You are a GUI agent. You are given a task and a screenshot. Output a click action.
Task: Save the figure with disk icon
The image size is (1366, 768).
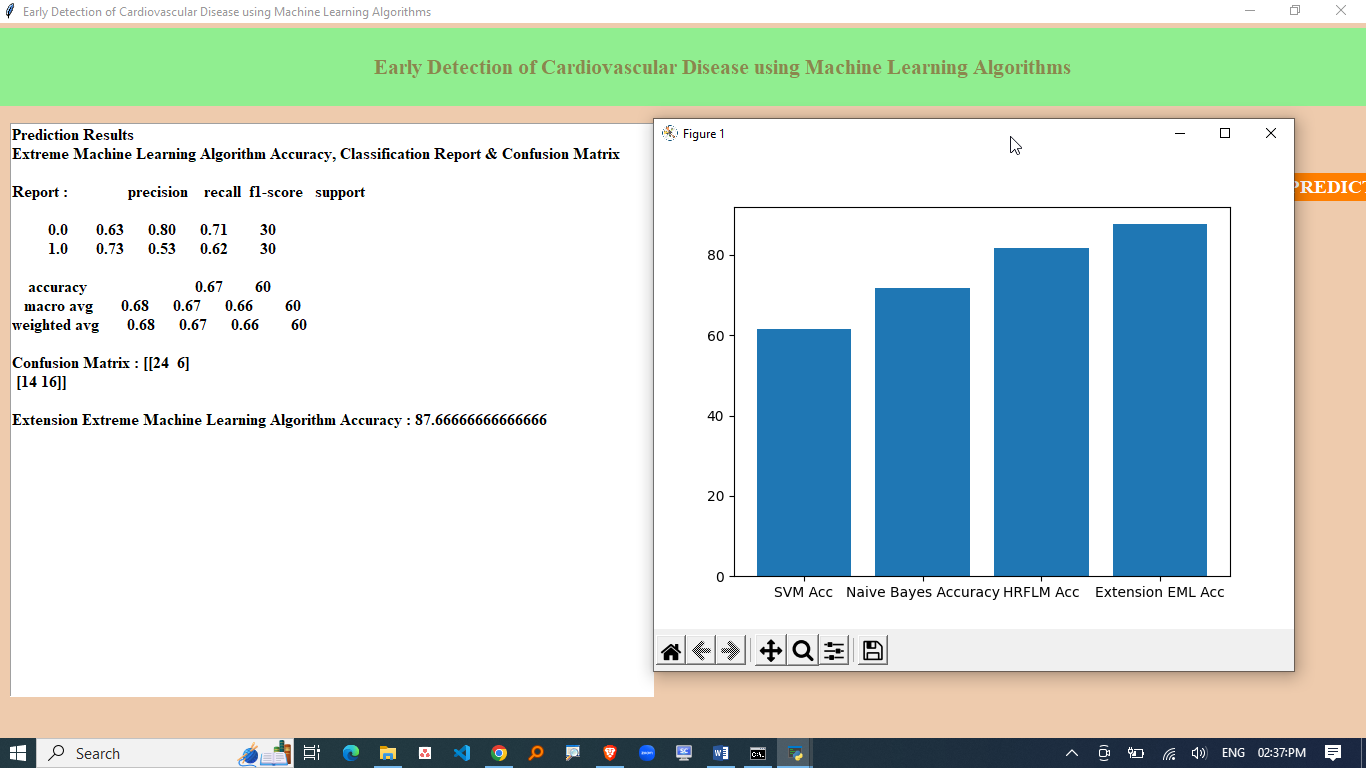click(872, 652)
